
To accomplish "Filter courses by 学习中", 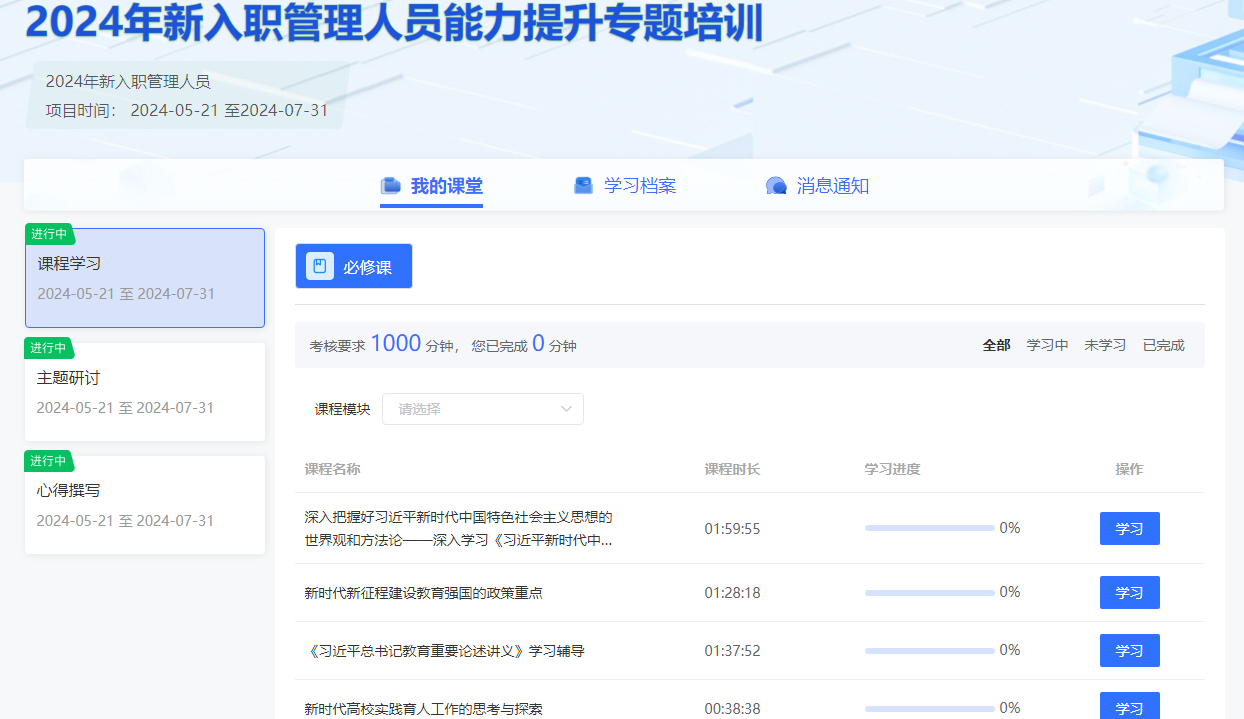I will [1047, 345].
